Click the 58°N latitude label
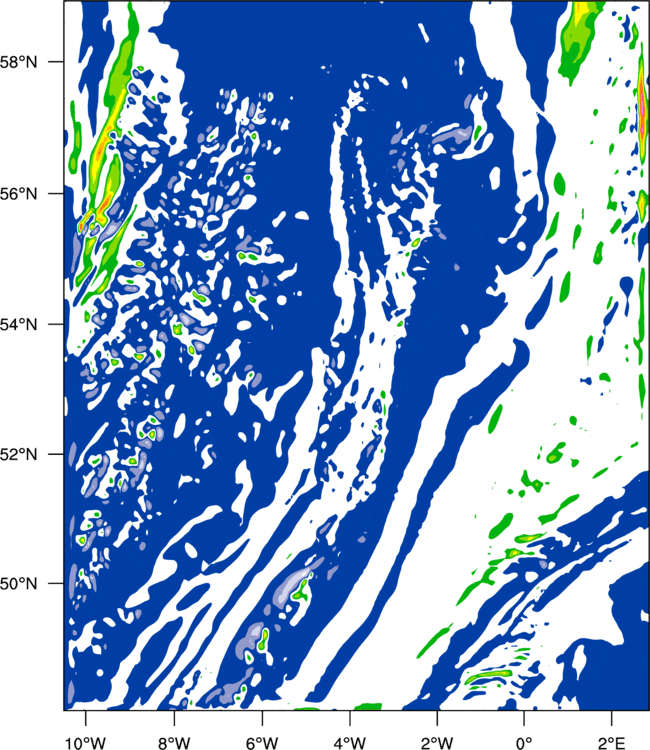The height and width of the screenshot is (750, 650). [19, 62]
